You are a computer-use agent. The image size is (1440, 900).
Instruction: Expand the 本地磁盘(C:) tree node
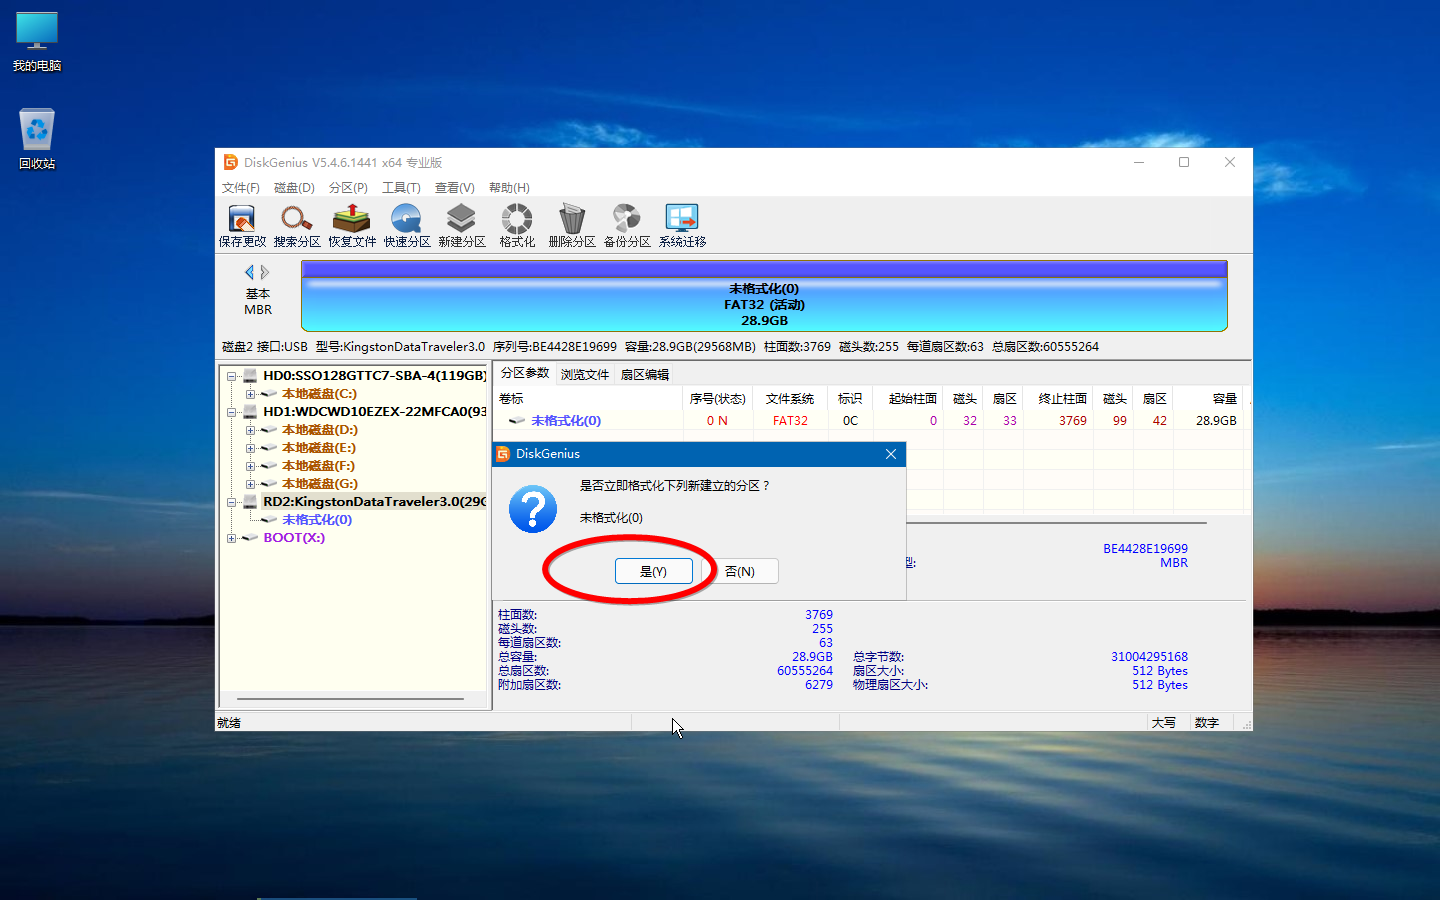250,394
